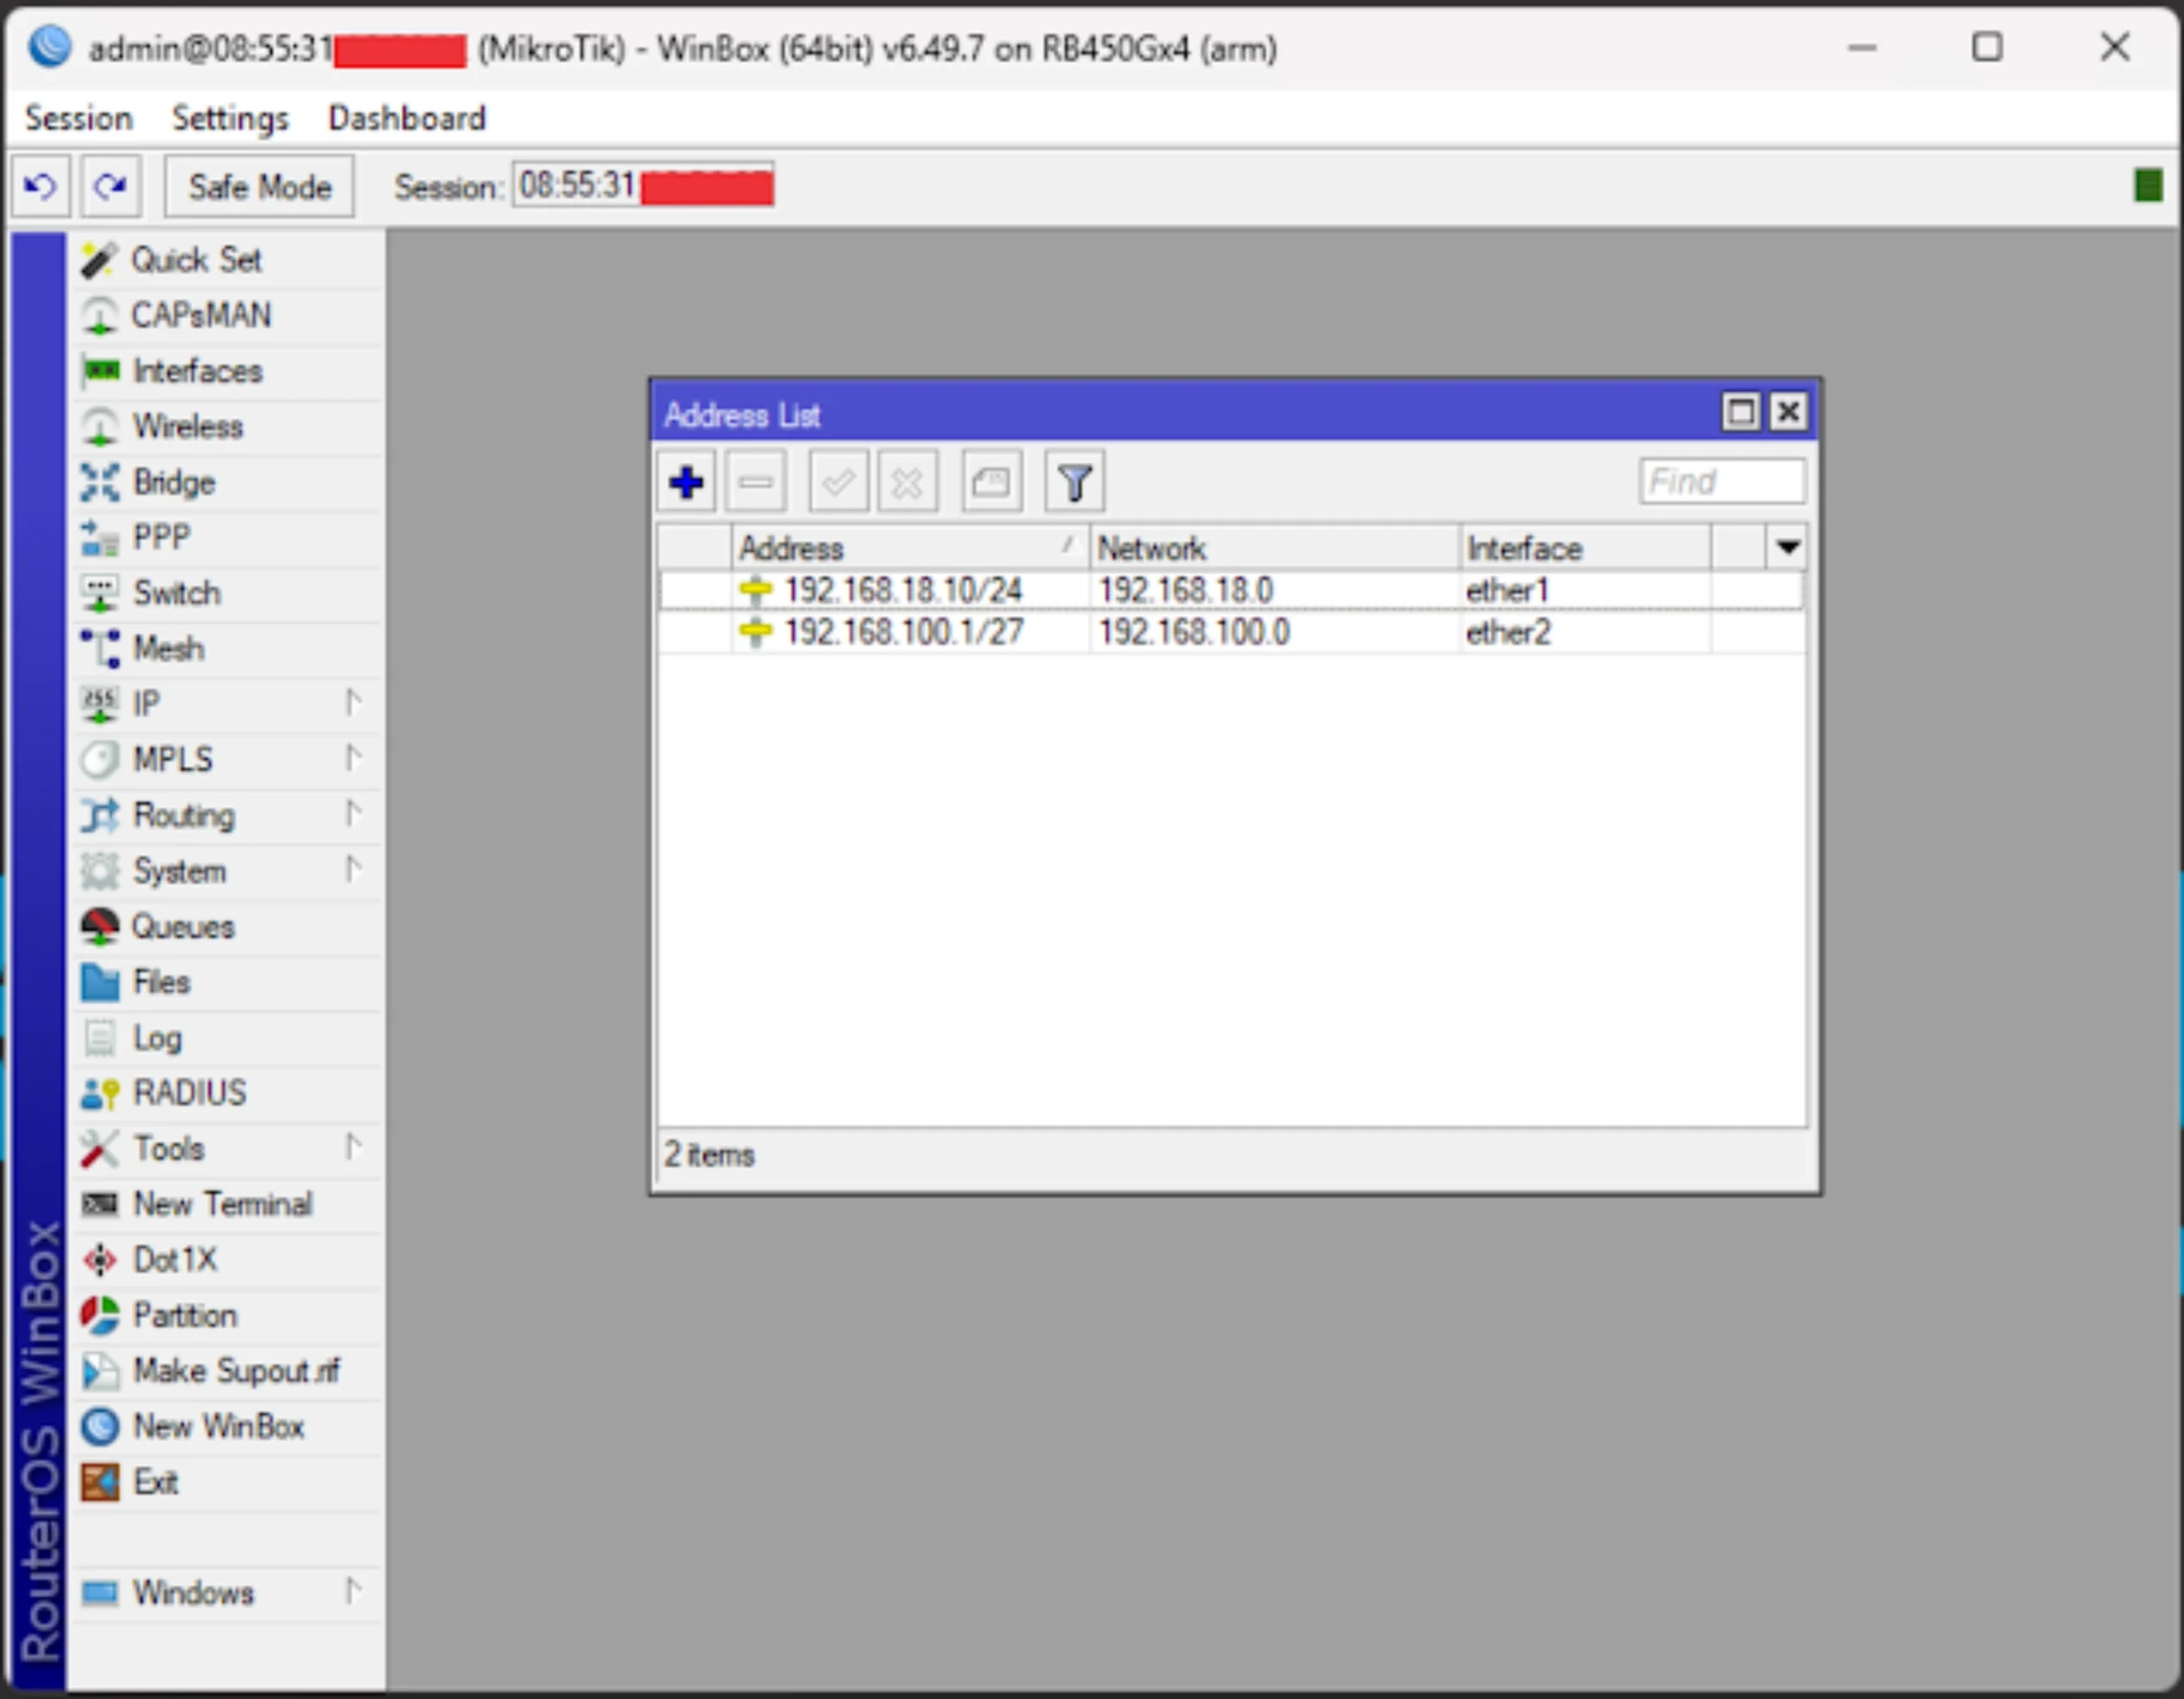Open the column selector dropdown arrow

1788,547
